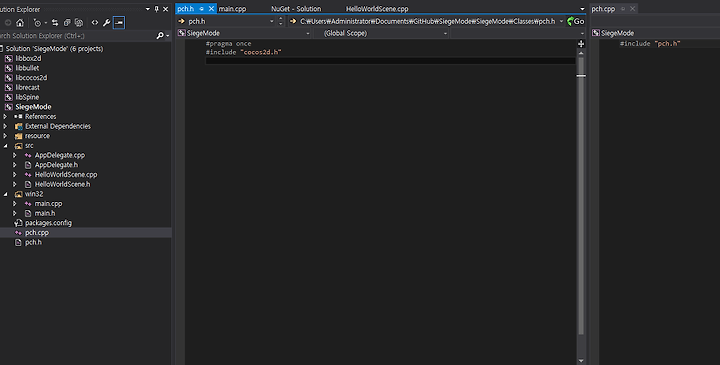Expand the main.cpp tree item
Screen dimensions: 720x365
15,204
